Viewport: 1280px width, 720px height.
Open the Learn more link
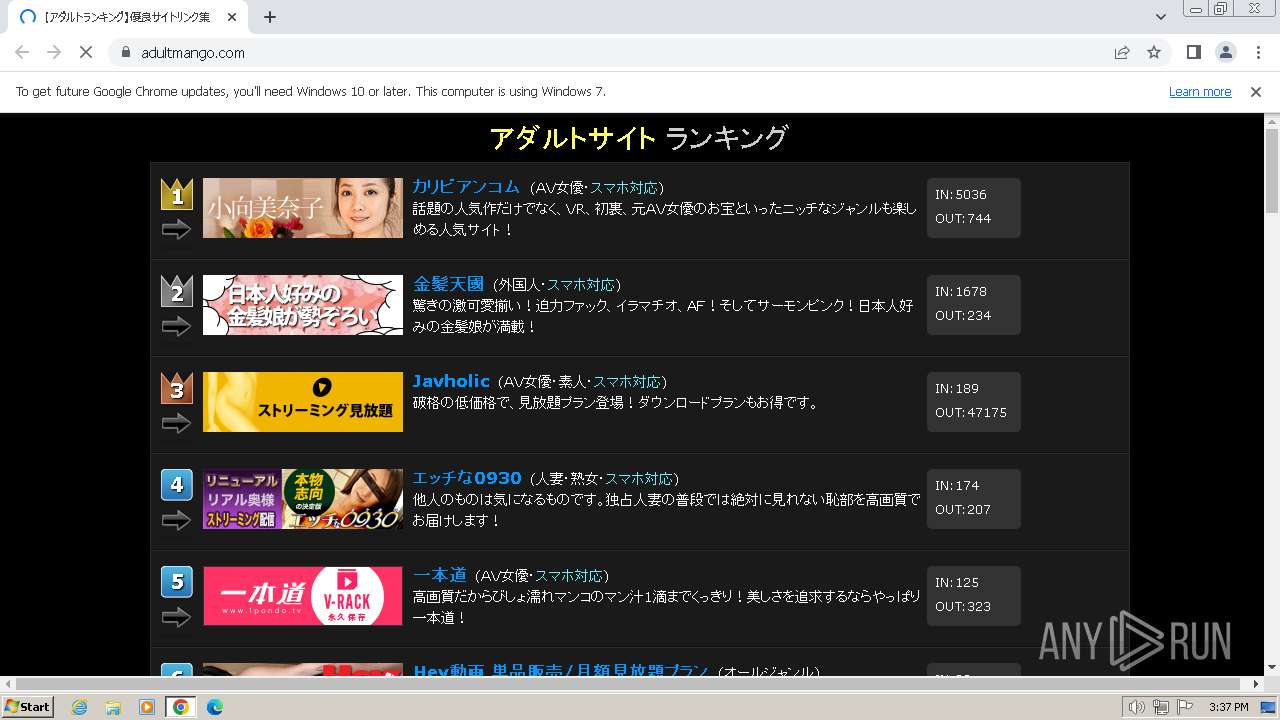click(1200, 91)
